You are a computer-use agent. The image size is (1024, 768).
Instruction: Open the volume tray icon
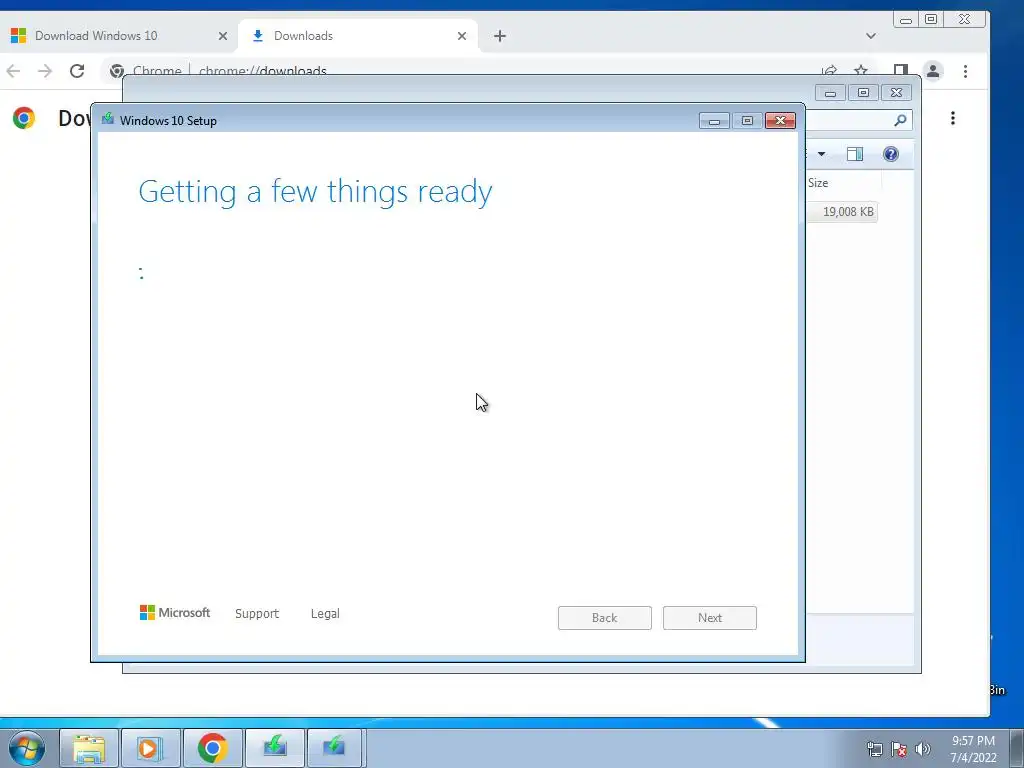click(x=923, y=749)
